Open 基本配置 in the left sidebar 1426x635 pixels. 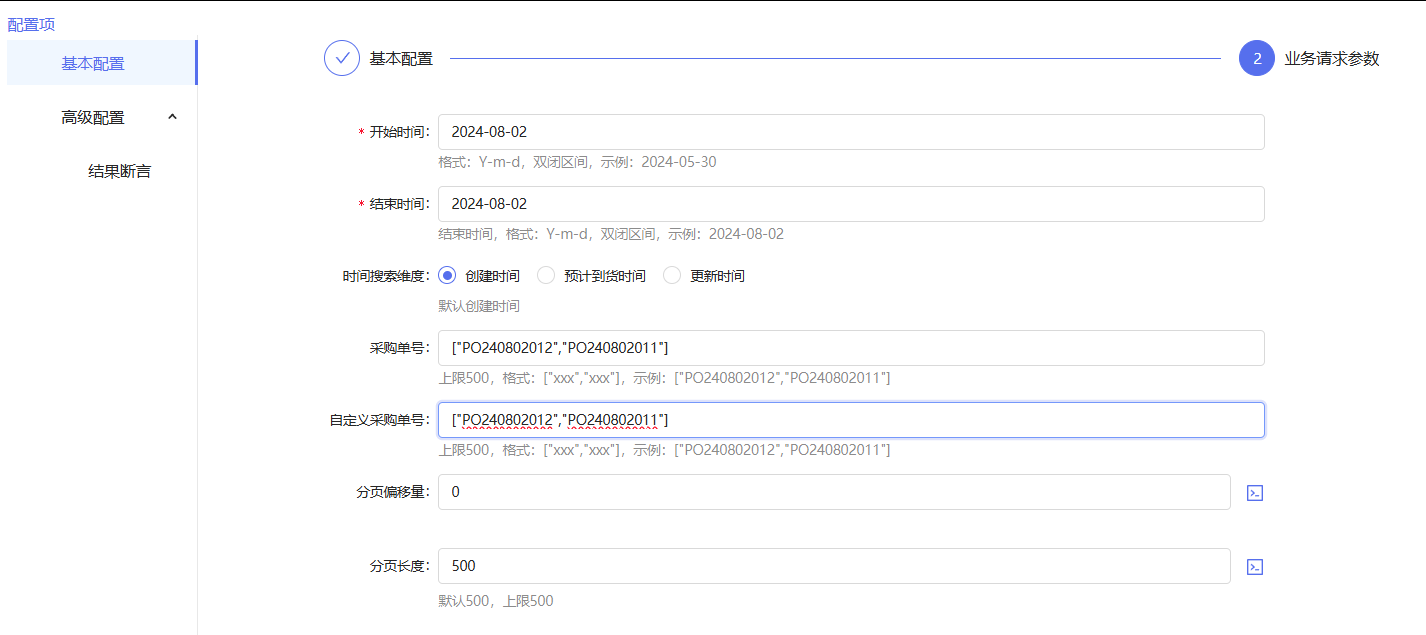[93, 63]
